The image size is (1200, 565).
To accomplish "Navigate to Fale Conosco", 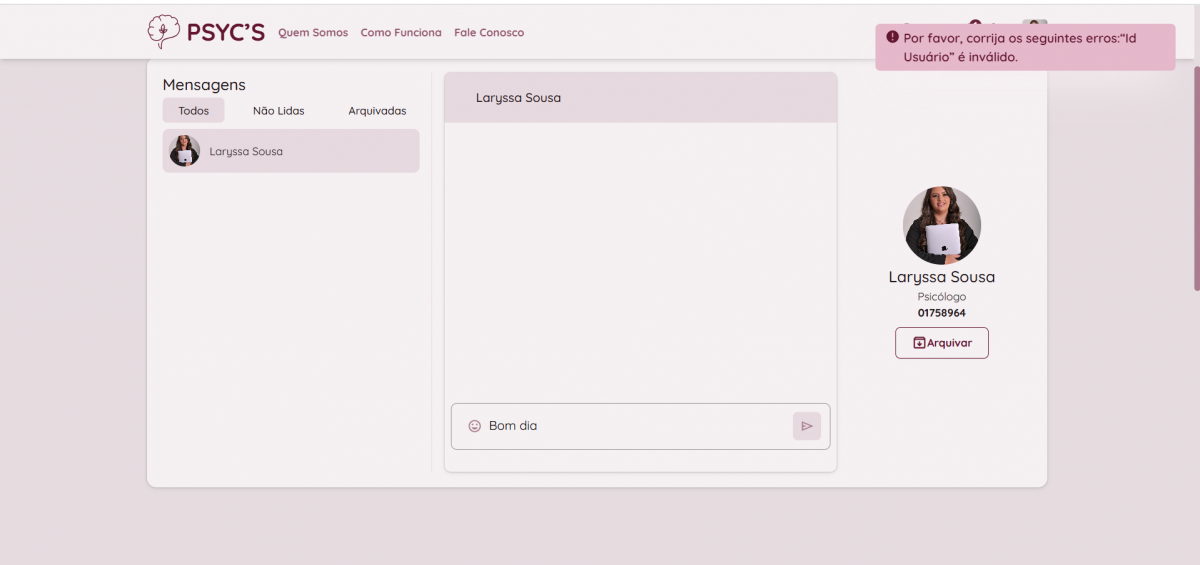I will tap(489, 33).
